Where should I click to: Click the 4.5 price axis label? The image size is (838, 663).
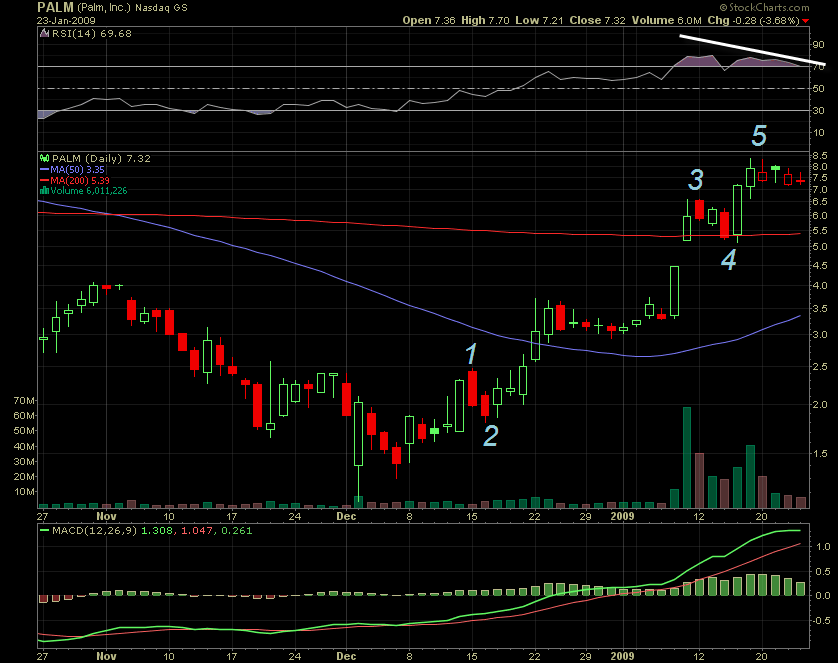pos(820,266)
